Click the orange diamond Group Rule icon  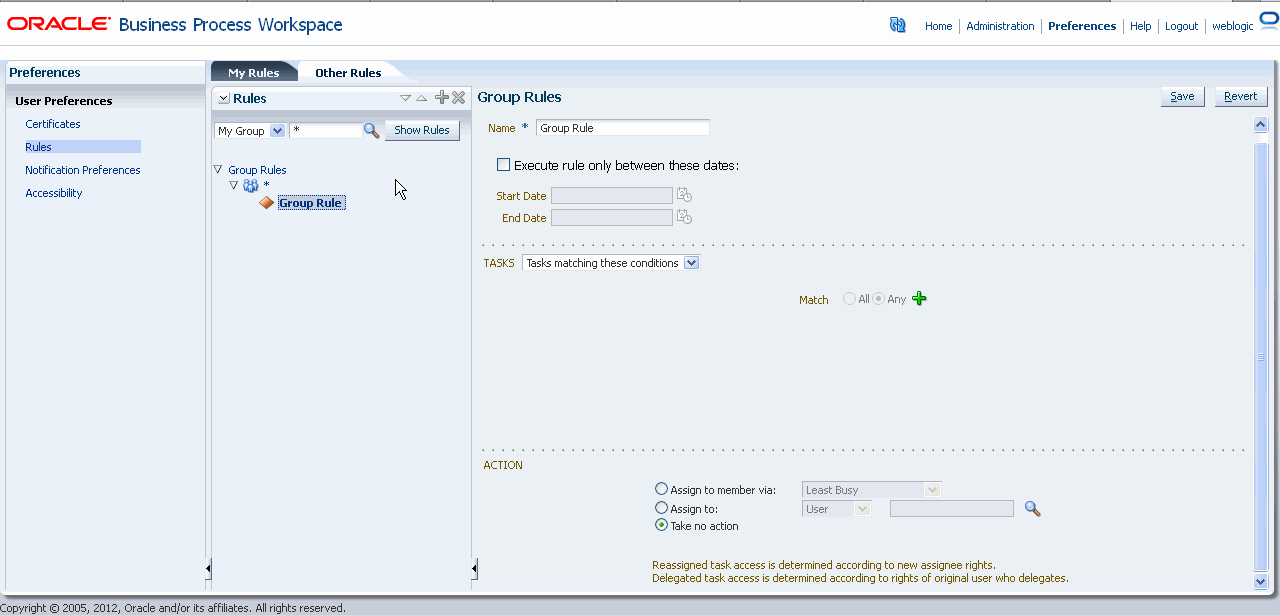click(x=266, y=203)
